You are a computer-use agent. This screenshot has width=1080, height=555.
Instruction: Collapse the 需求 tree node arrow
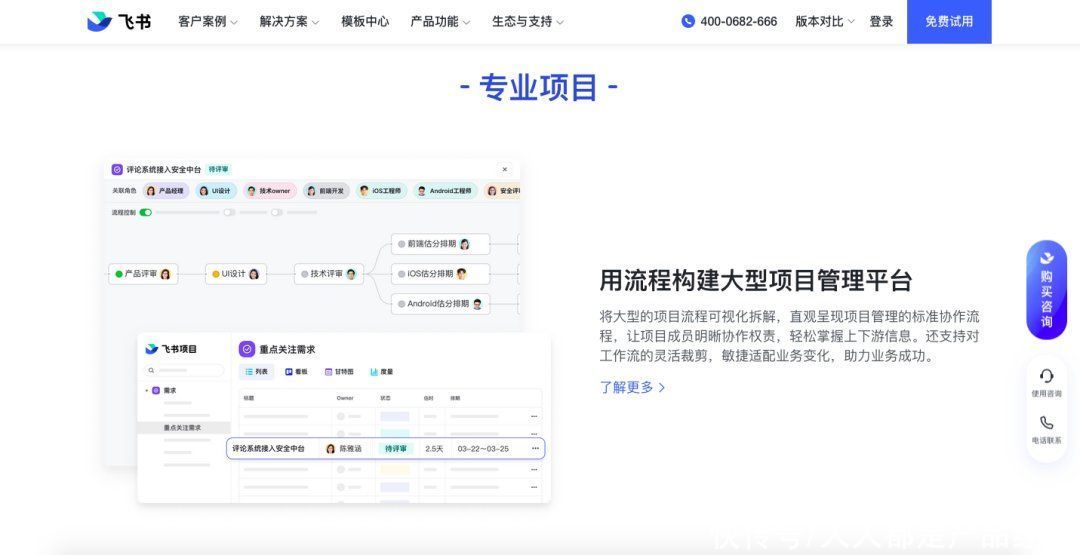point(147,390)
